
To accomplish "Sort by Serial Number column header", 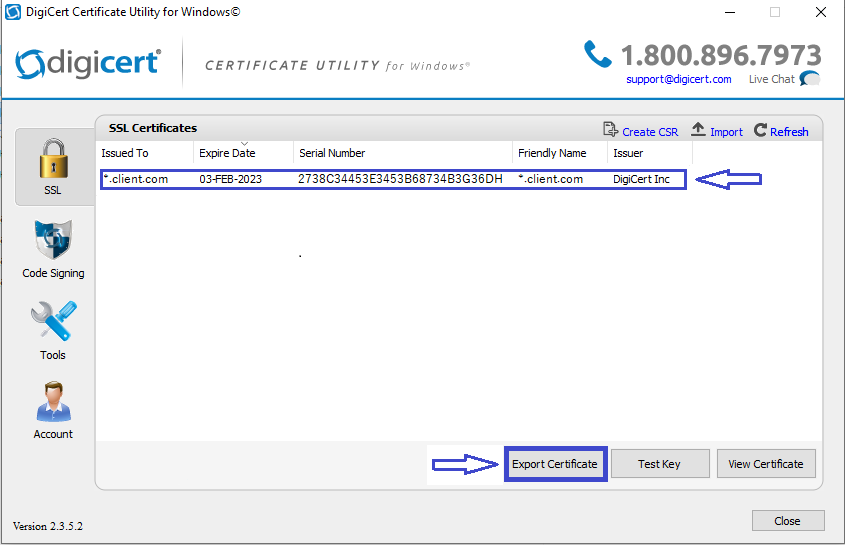I will (x=403, y=153).
